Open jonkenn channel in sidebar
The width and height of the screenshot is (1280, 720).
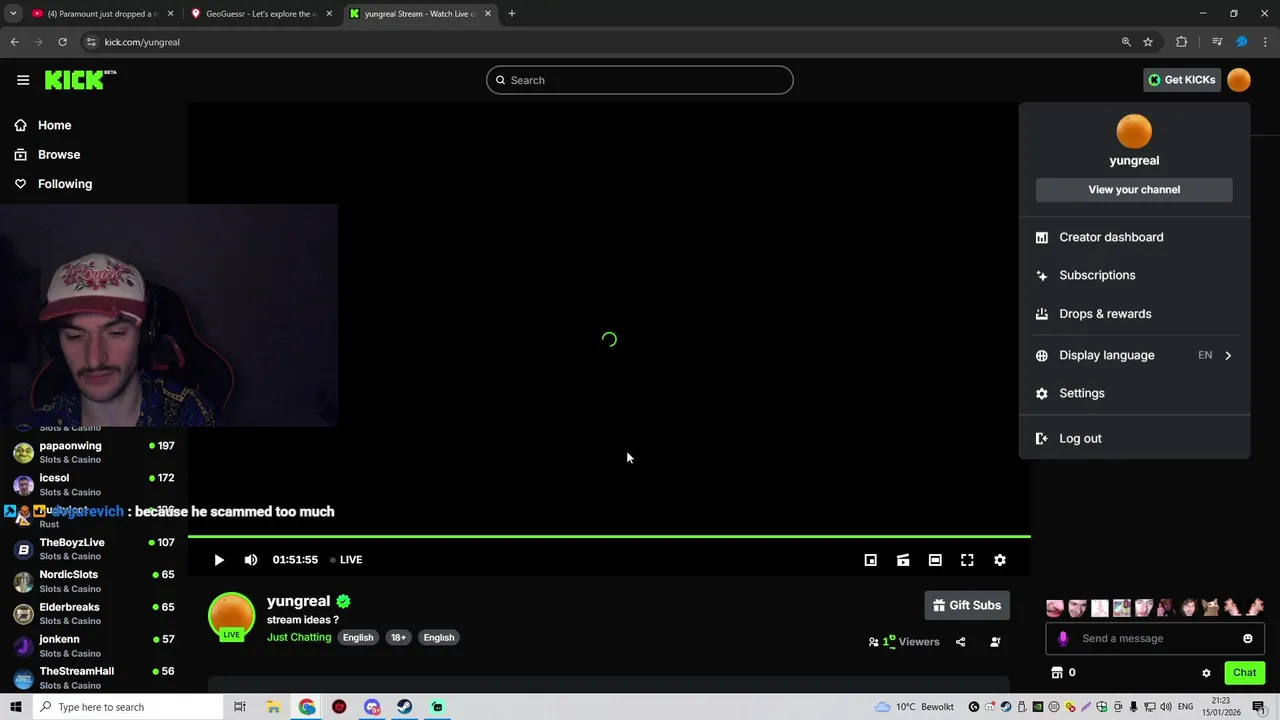pyautogui.click(x=94, y=646)
